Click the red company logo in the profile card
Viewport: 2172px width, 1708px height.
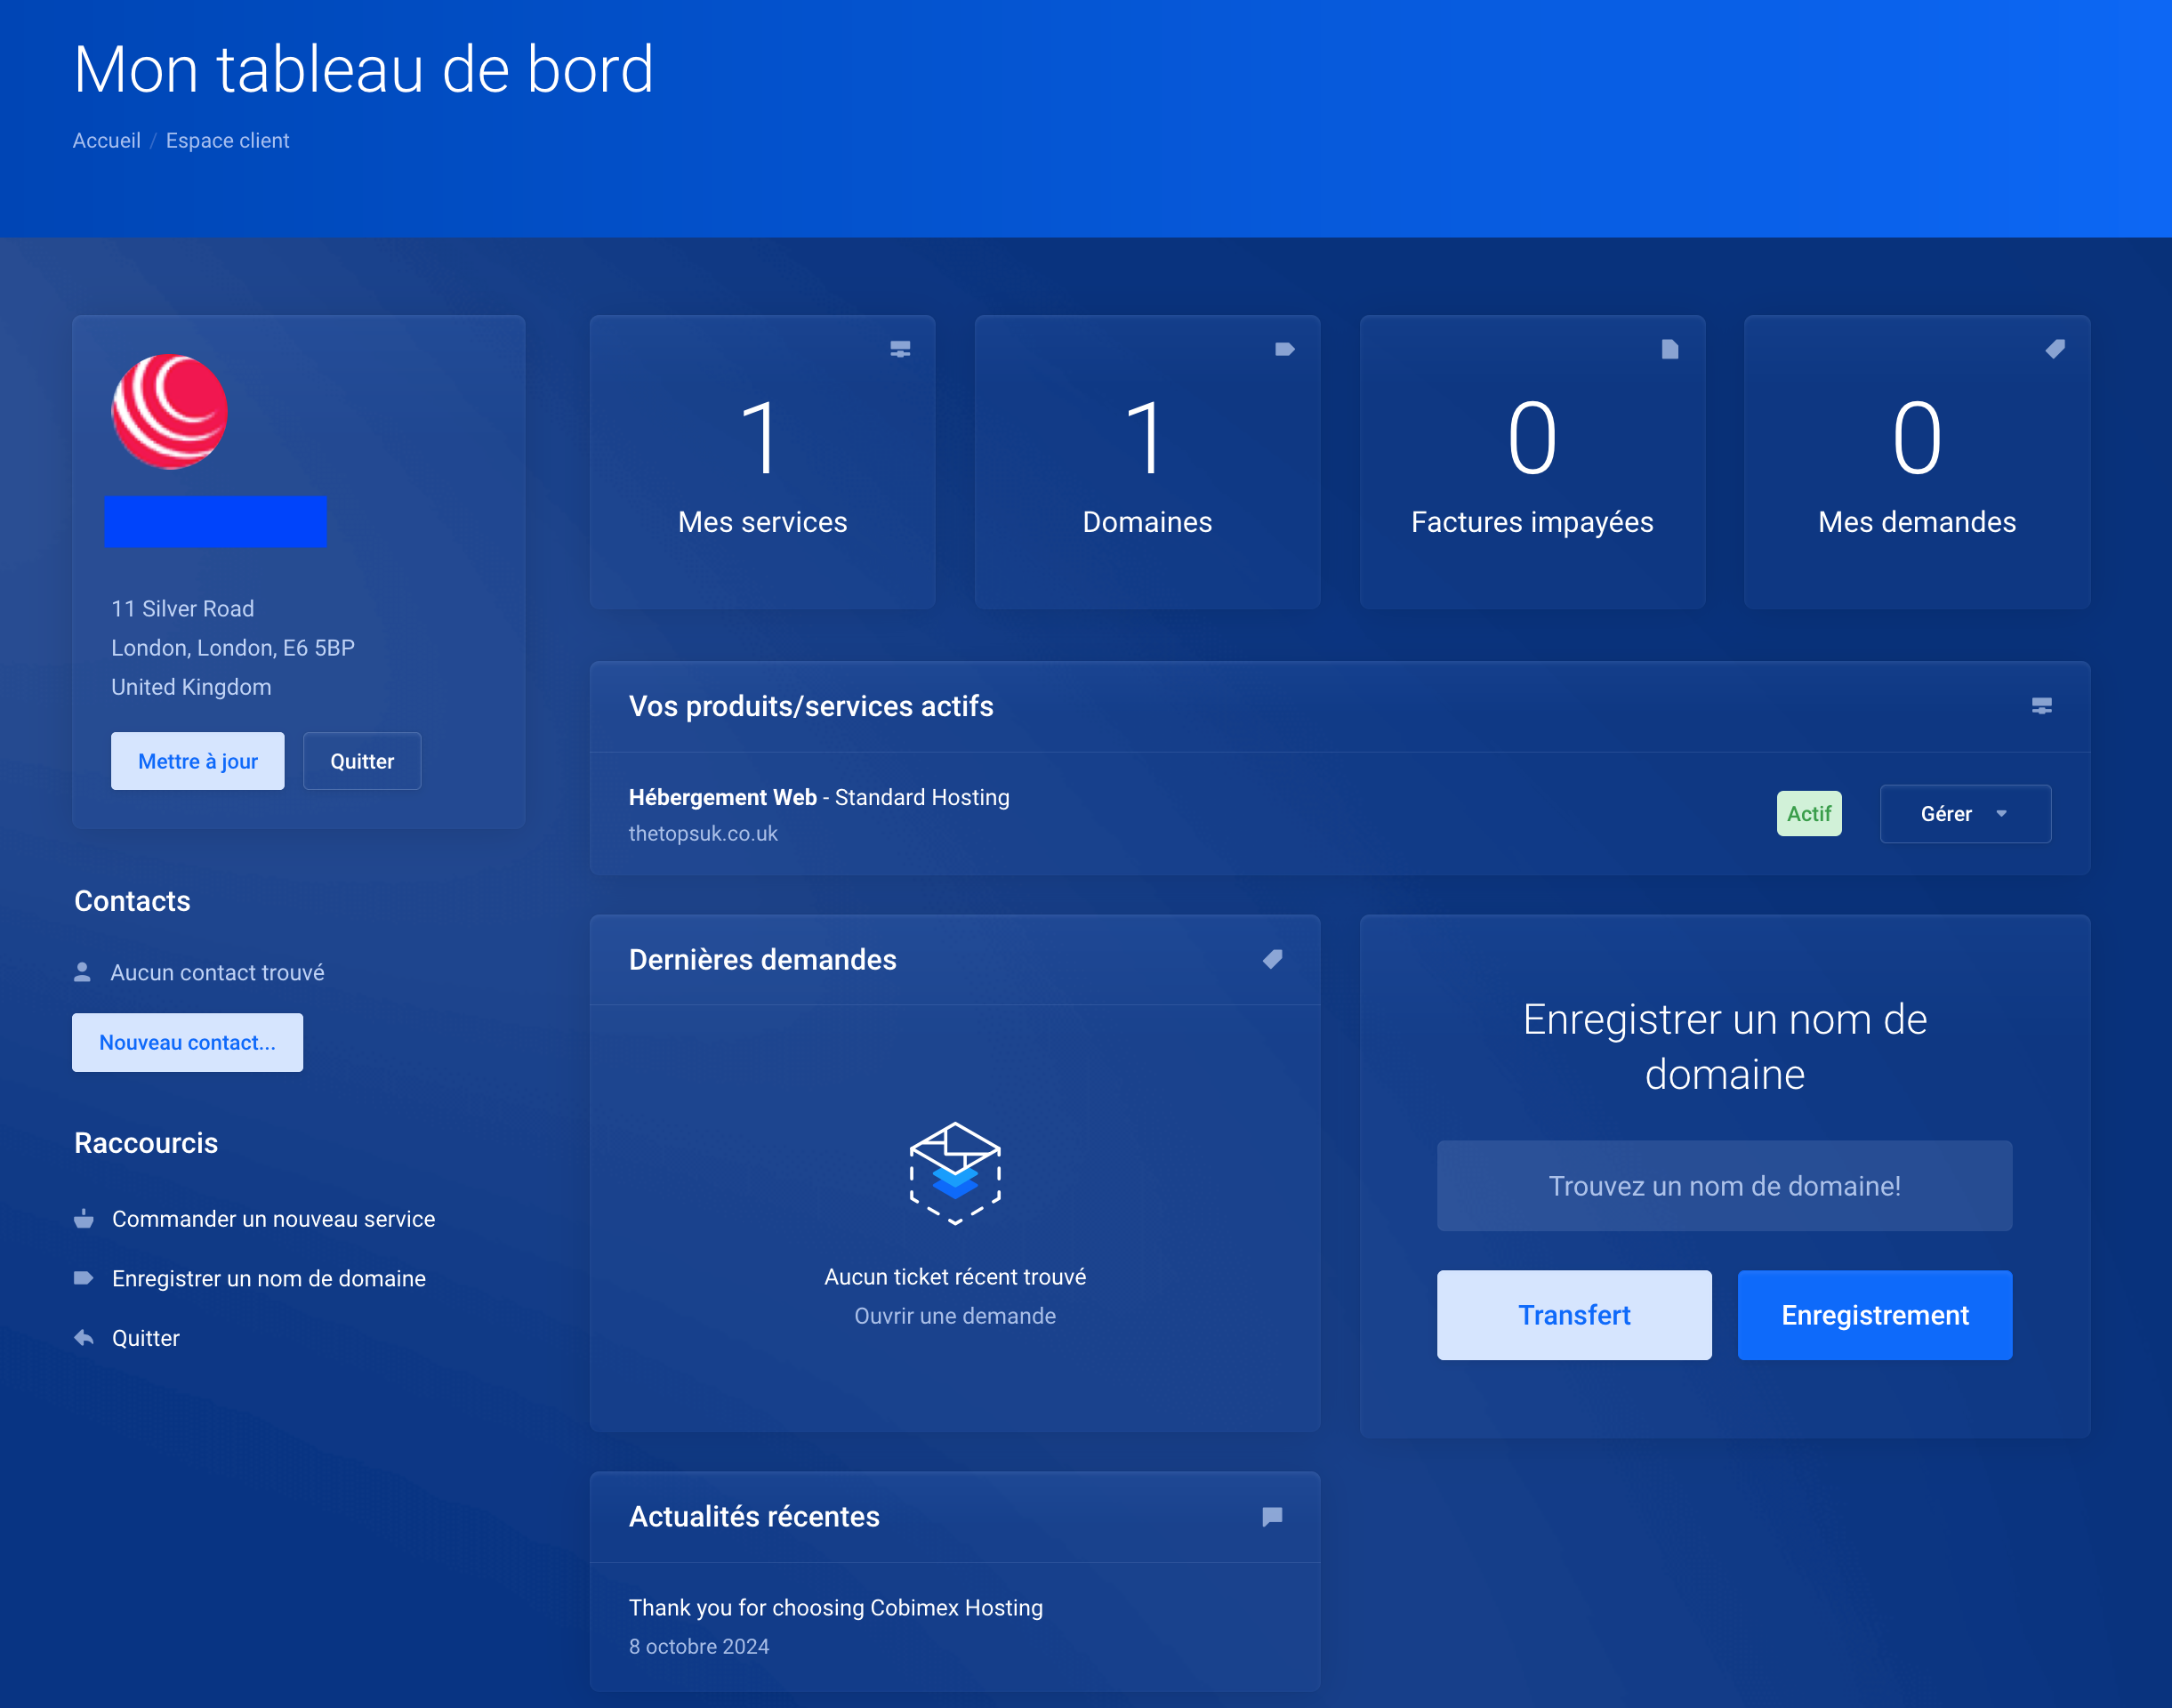[172, 412]
